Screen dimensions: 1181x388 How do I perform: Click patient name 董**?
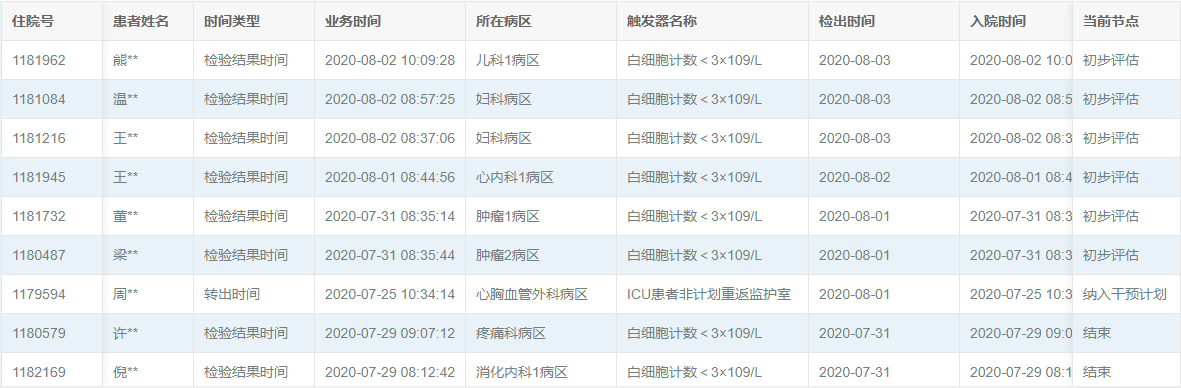click(125, 217)
